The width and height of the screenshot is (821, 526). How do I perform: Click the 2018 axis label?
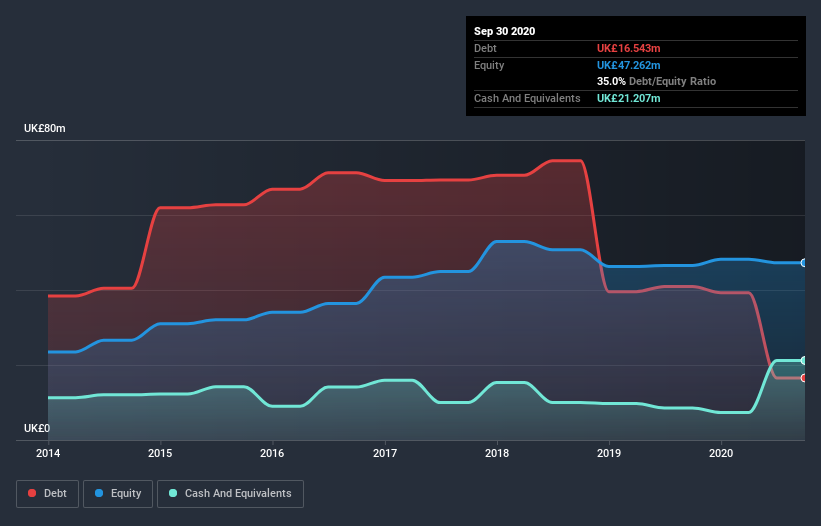pos(497,453)
